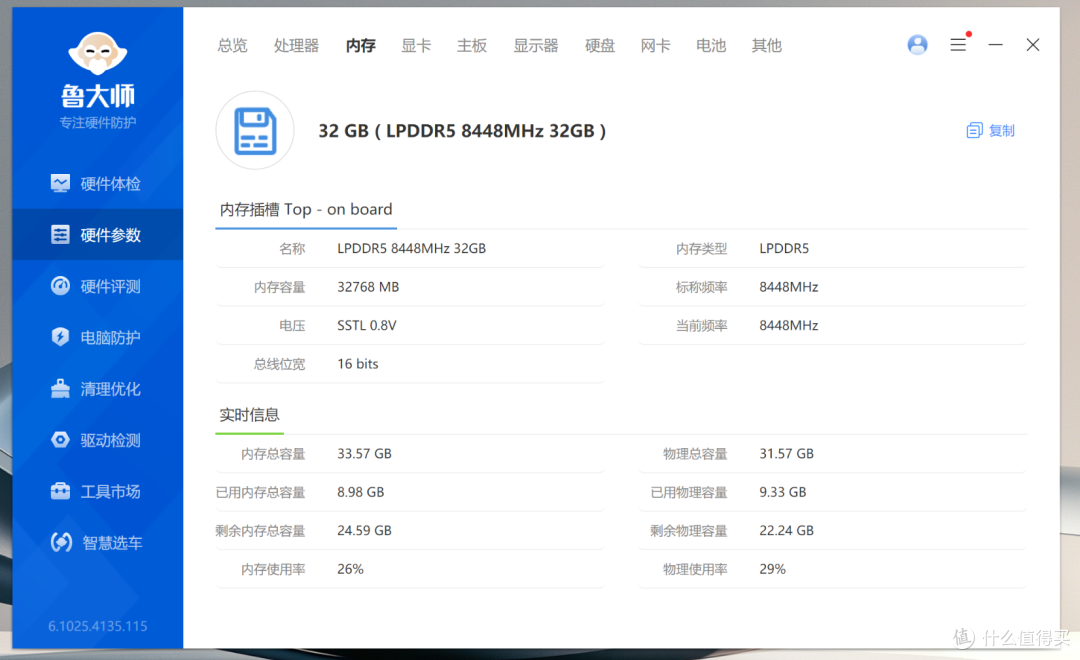Click the 专注硬件防护 slogan text
The height and width of the screenshot is (660, 1080).
tap(98, 123)
